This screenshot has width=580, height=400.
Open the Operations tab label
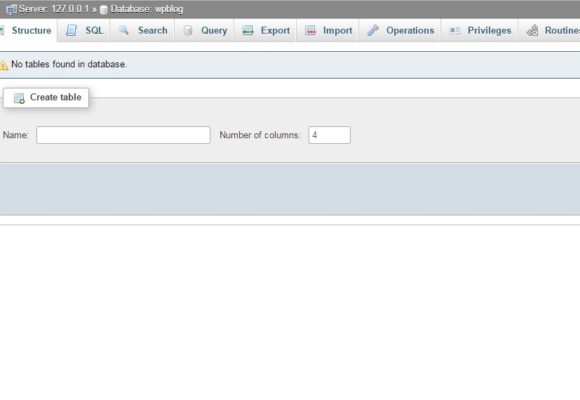coord(410,30)
